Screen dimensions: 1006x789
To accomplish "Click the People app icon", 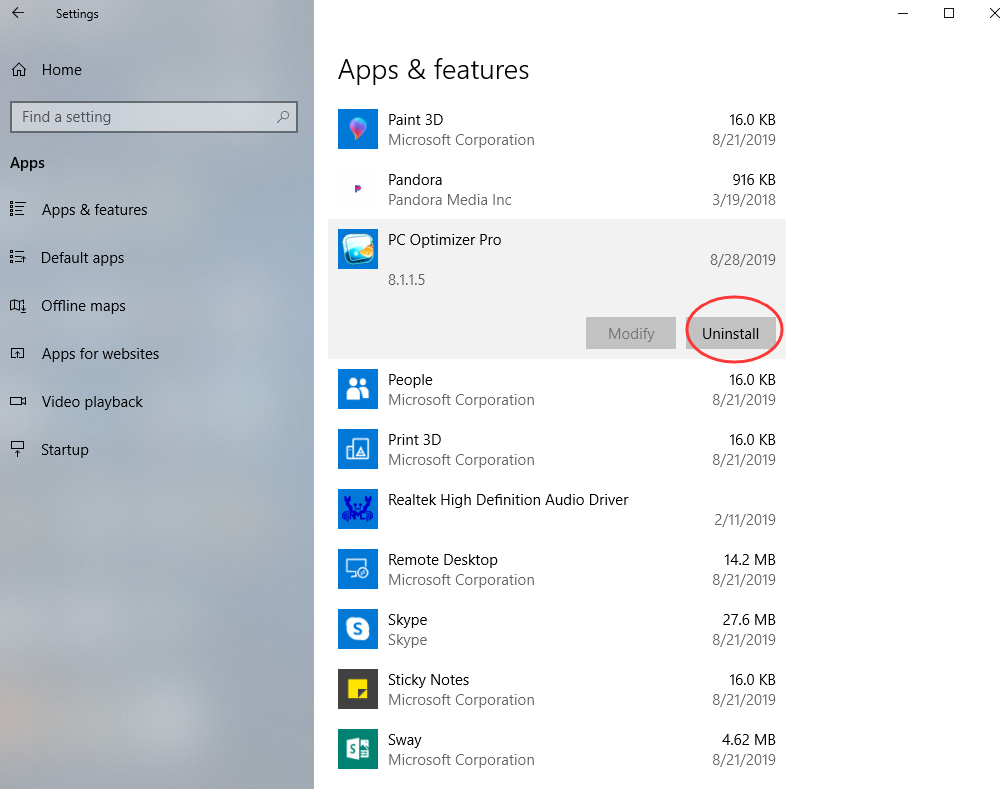I will click(x=358, y=389).
